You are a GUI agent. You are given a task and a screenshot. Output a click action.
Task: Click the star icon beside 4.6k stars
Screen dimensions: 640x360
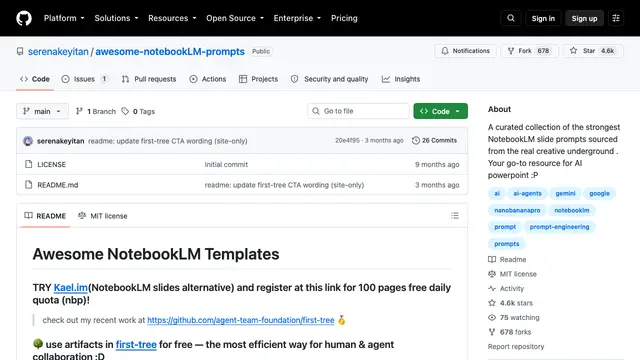pyautogui.click(x=492, y=303)
